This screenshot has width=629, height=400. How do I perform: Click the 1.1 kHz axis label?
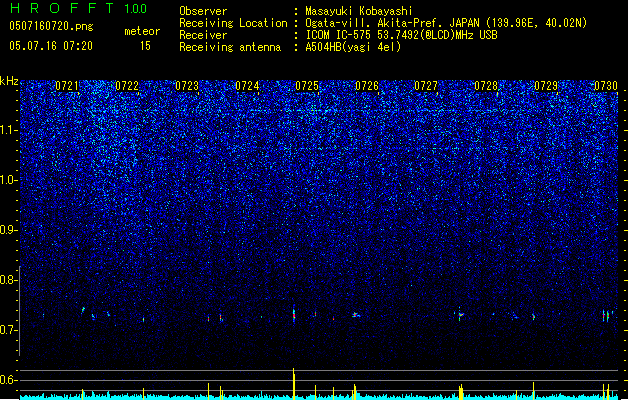click(x=8, y=130)
